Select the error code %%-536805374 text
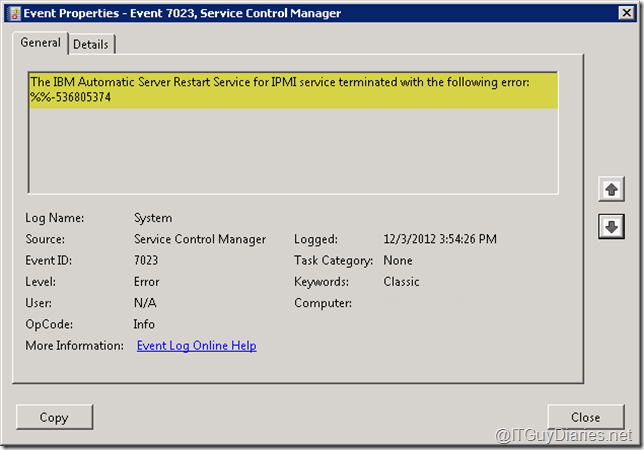This screenshot has height=450, width=644. [x=70, y=98]
